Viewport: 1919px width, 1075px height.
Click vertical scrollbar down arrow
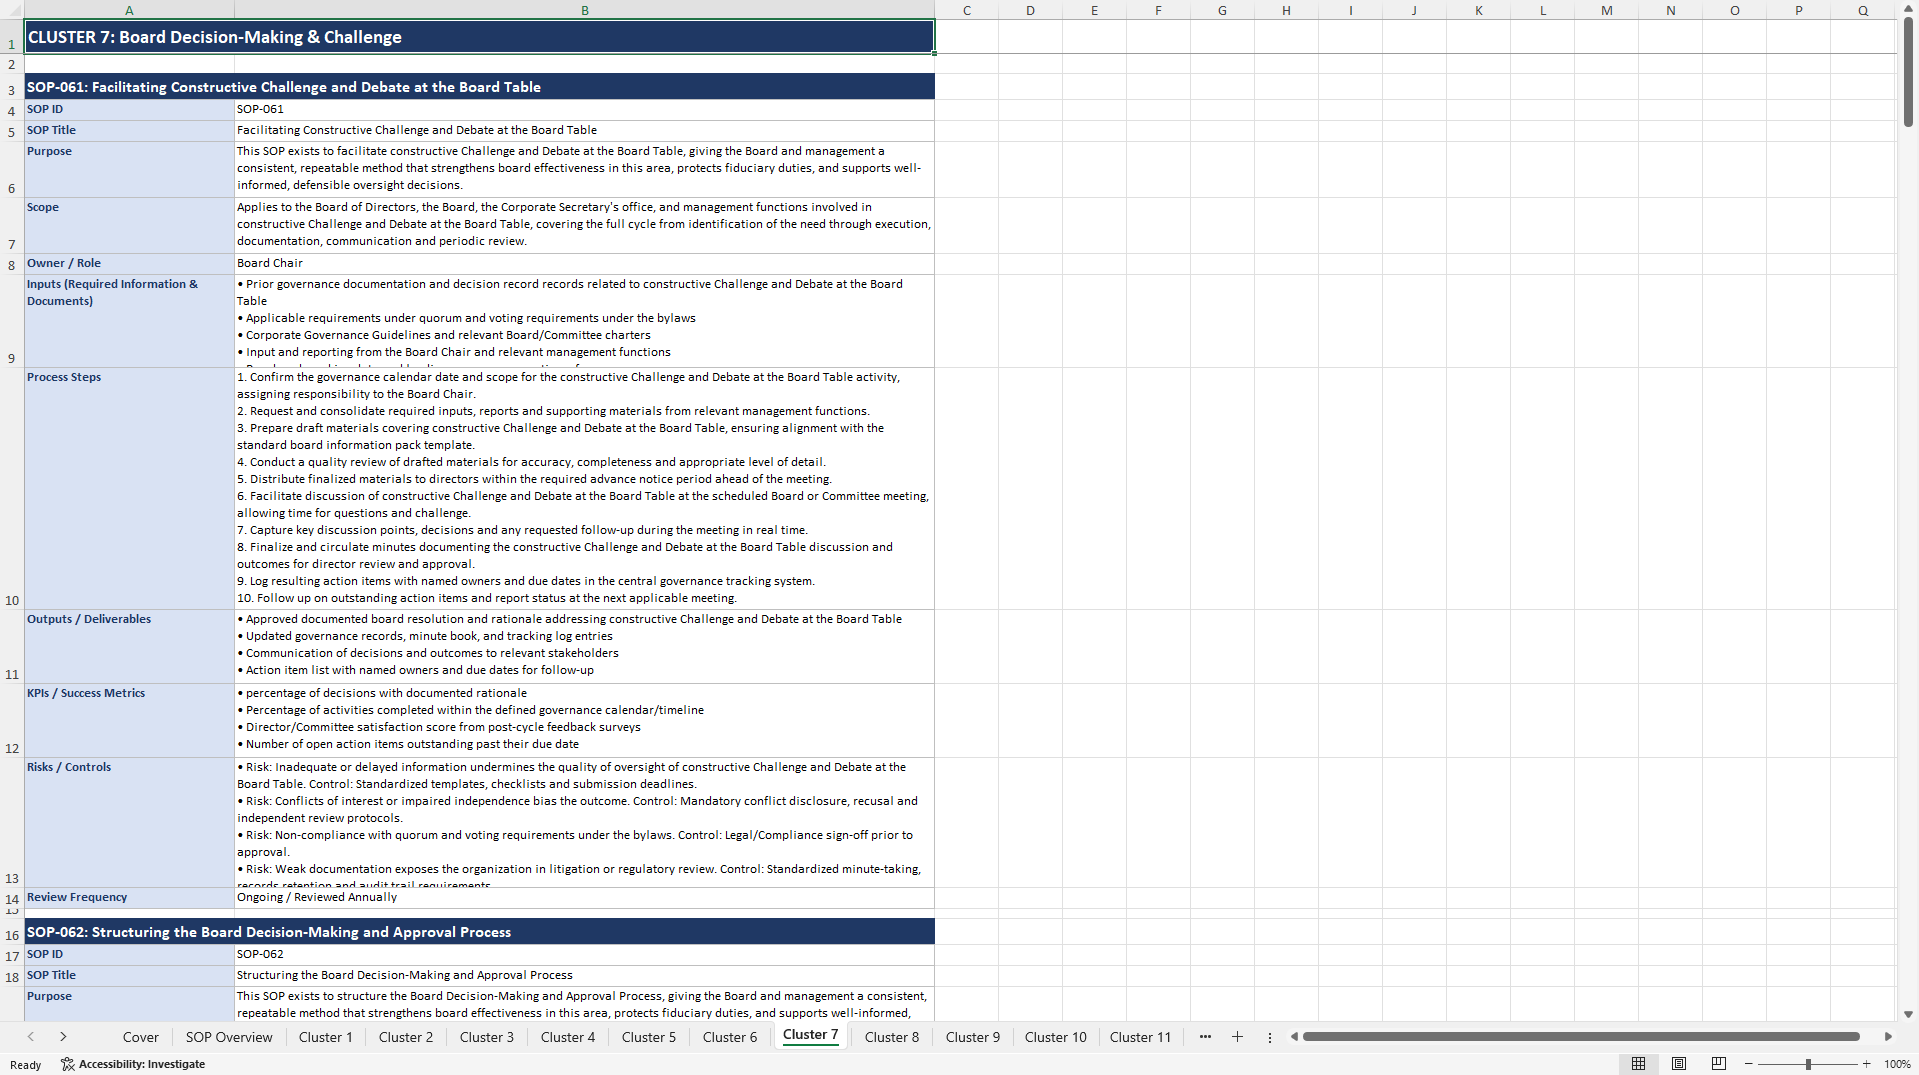[x=1908, y=1014]
